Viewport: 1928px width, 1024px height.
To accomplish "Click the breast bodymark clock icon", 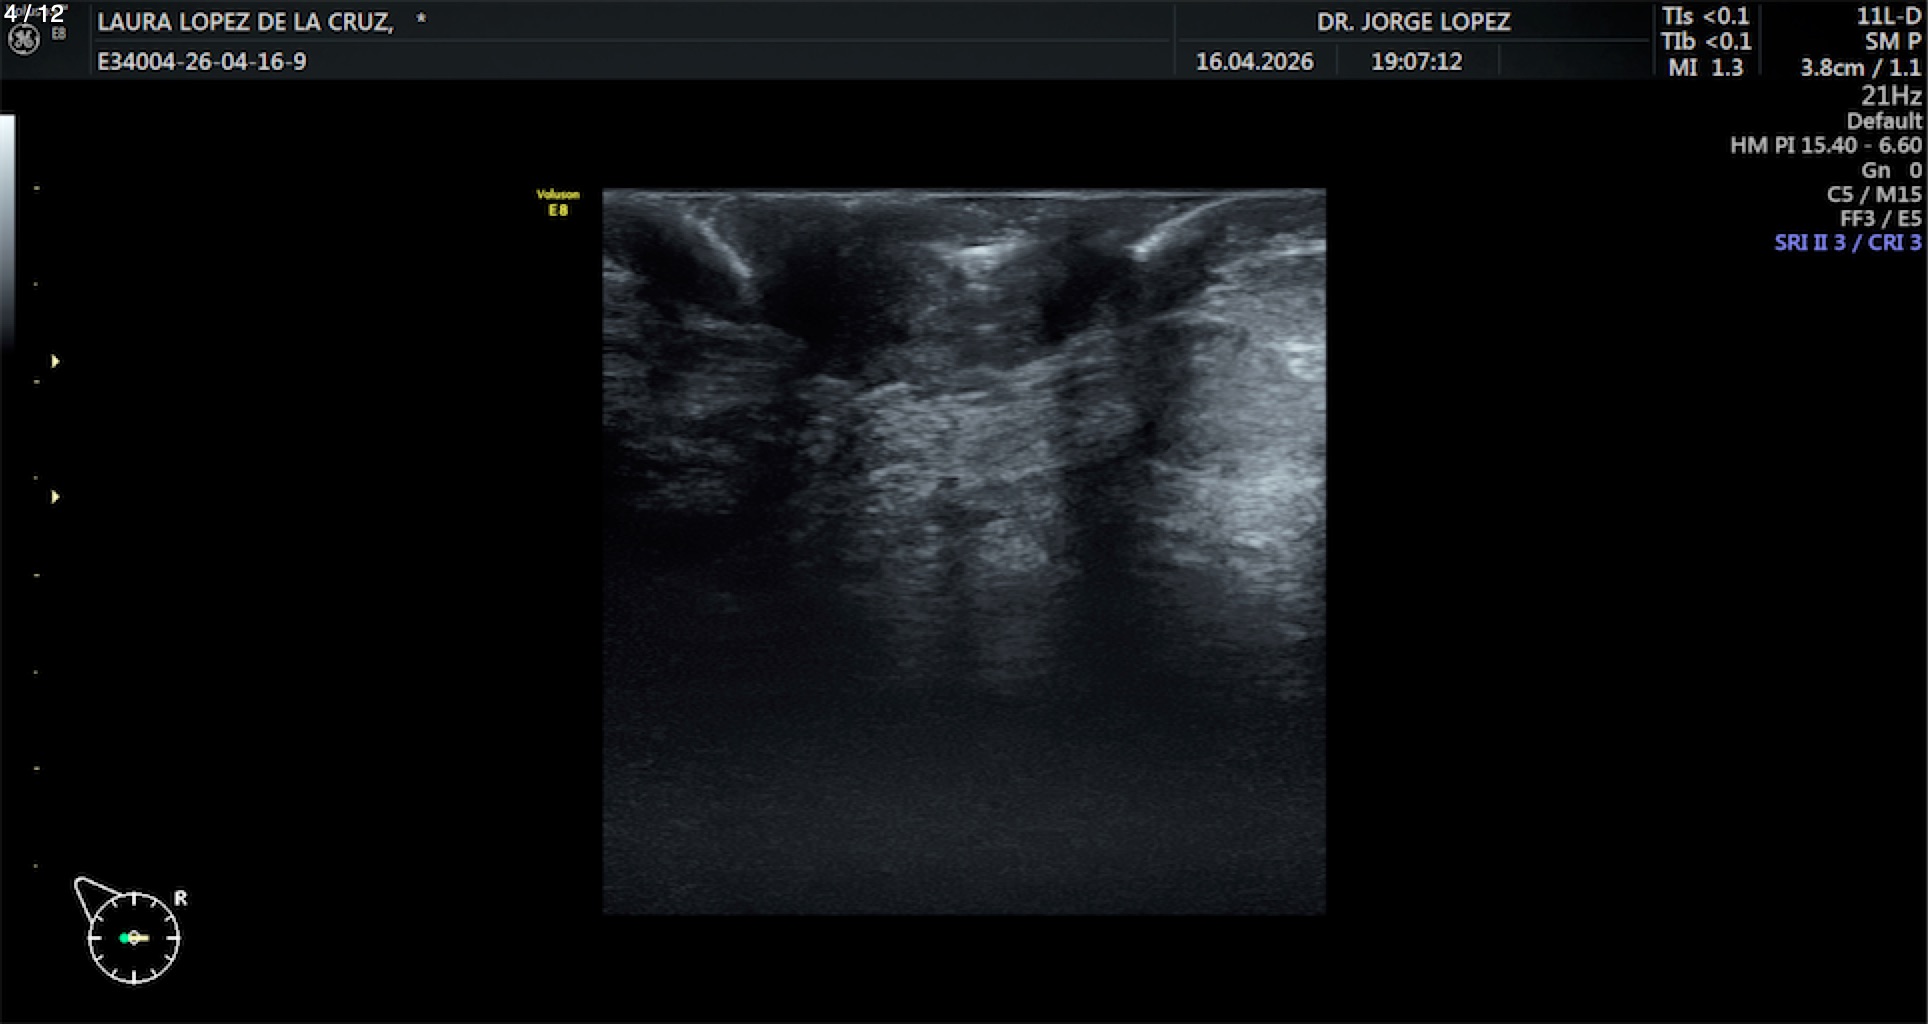I will [x=133, y=937].
